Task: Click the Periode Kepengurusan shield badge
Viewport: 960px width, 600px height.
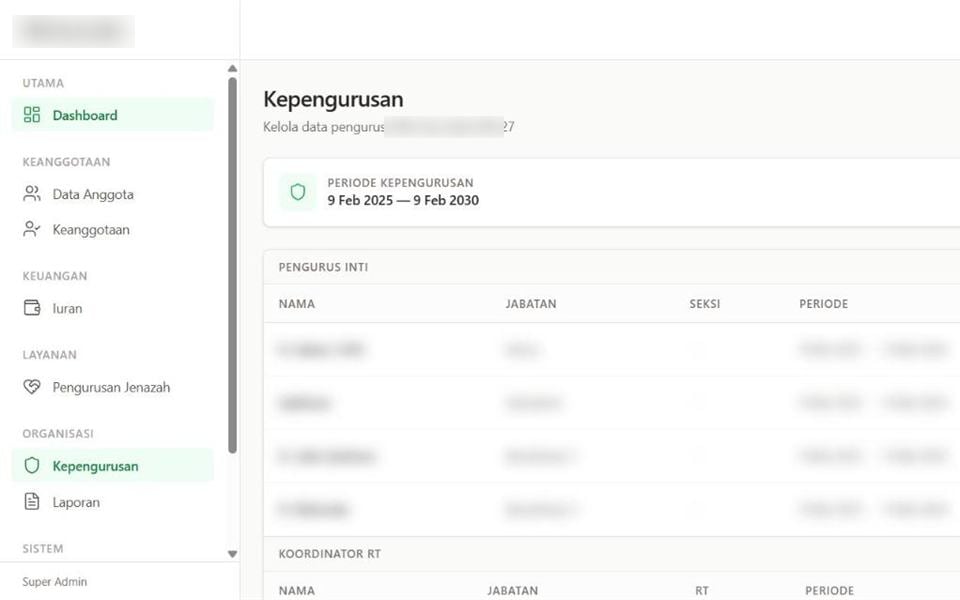Action: click(x=298, y=192)
